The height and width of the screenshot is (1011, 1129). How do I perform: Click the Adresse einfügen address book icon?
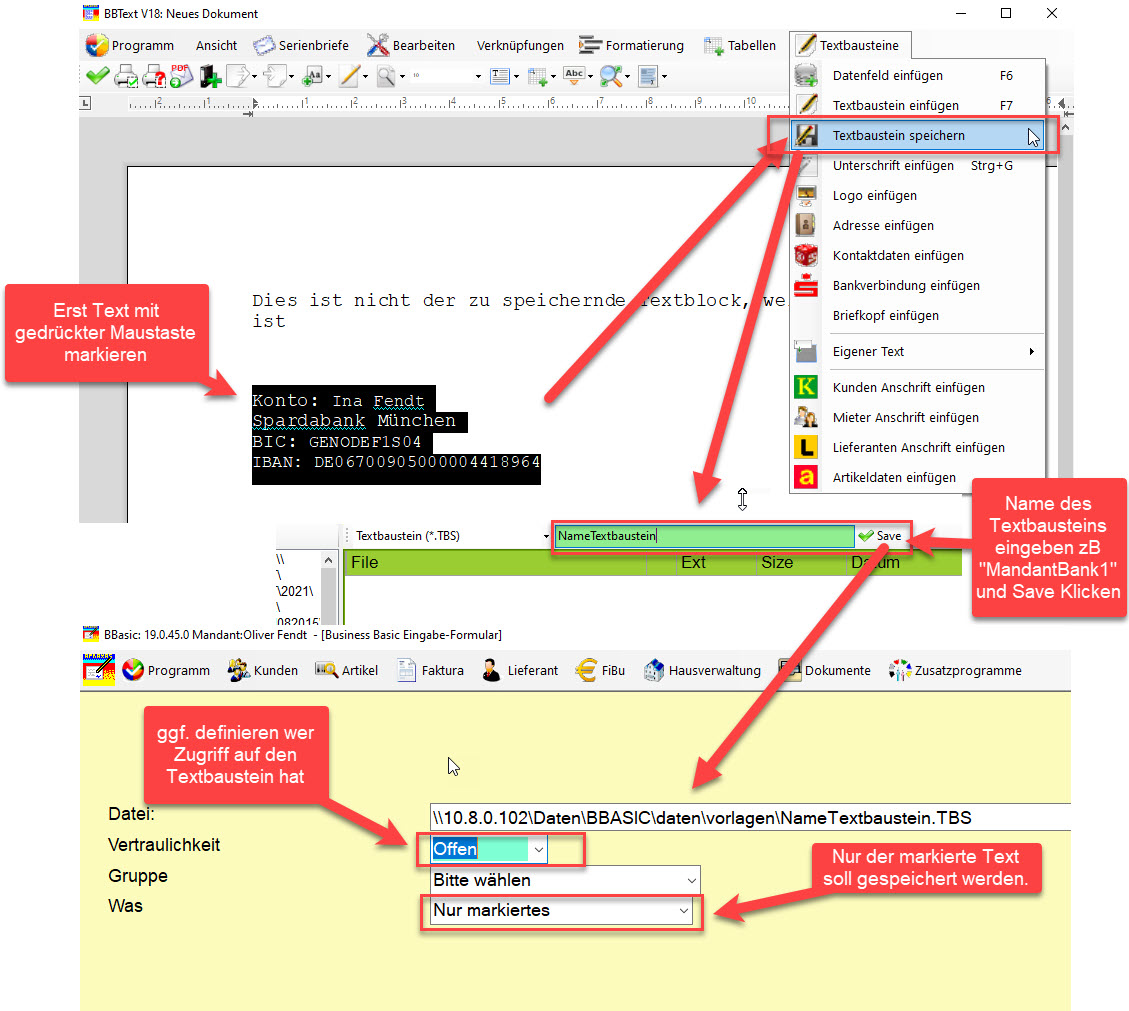(x=806, y=225)
